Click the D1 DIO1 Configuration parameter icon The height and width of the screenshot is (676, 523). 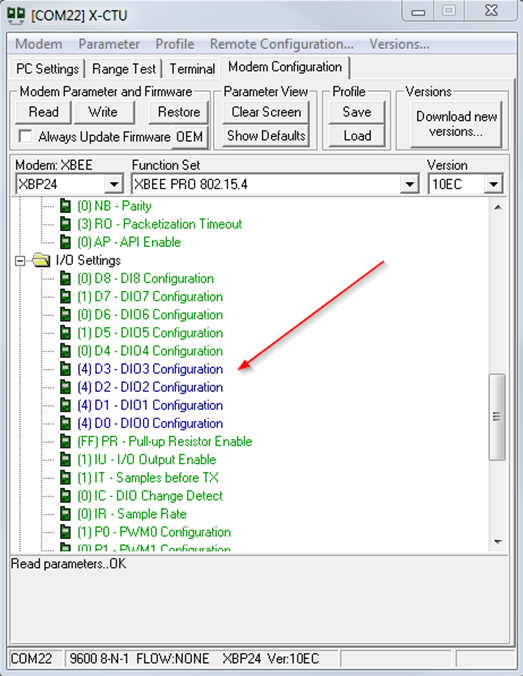point(65,405)
